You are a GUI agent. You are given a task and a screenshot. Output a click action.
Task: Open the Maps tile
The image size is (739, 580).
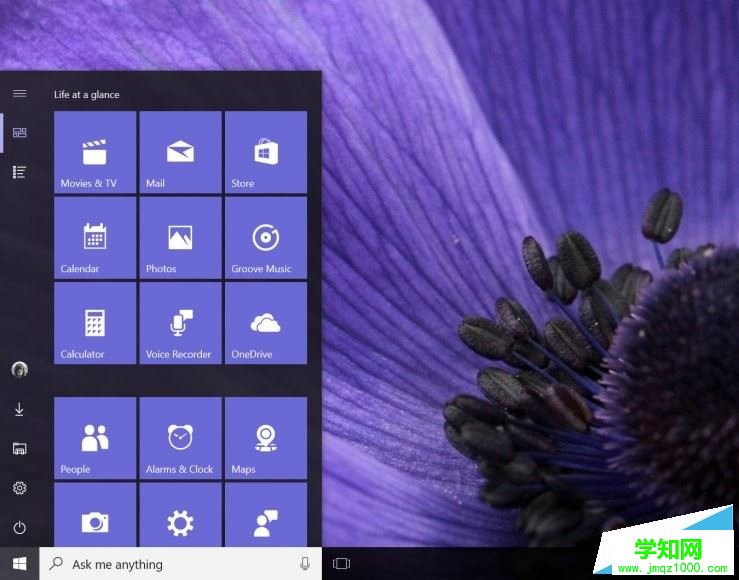265,438
